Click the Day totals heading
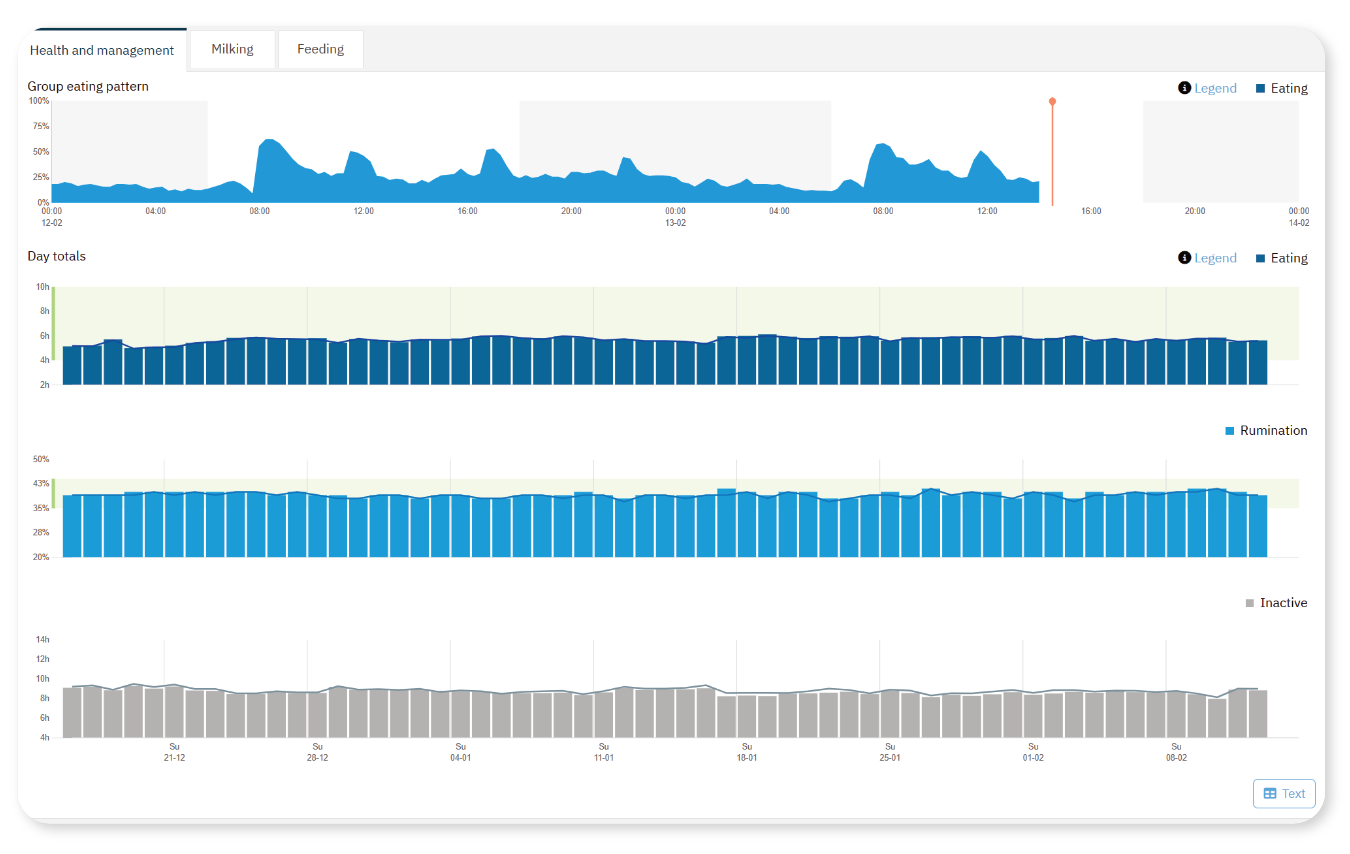This screenshot has height=854, width=1350. (57, 256)
